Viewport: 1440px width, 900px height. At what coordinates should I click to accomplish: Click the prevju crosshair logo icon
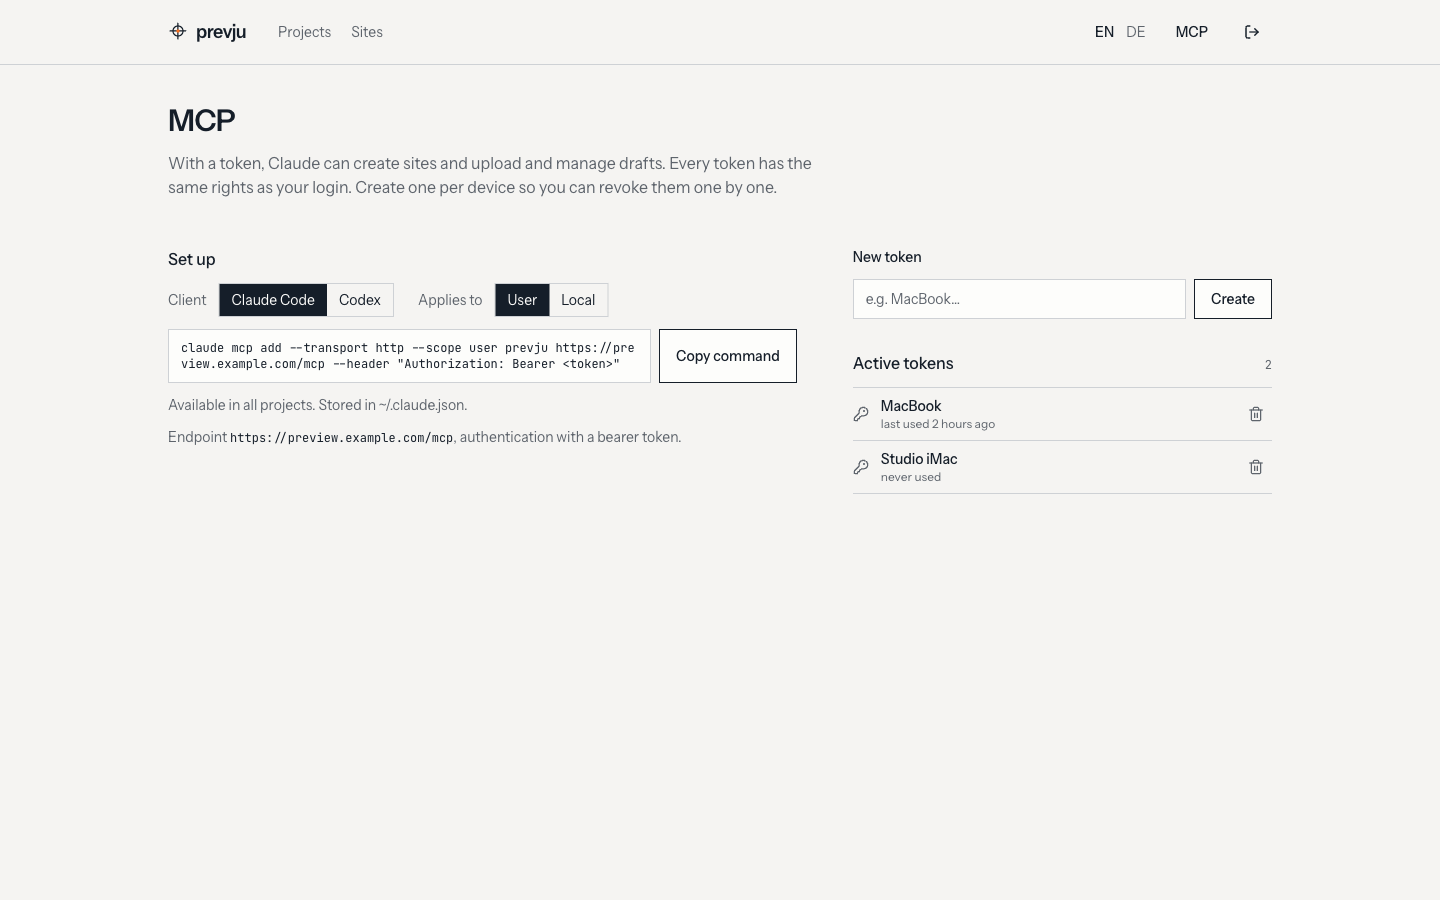(x=178, y=31)
